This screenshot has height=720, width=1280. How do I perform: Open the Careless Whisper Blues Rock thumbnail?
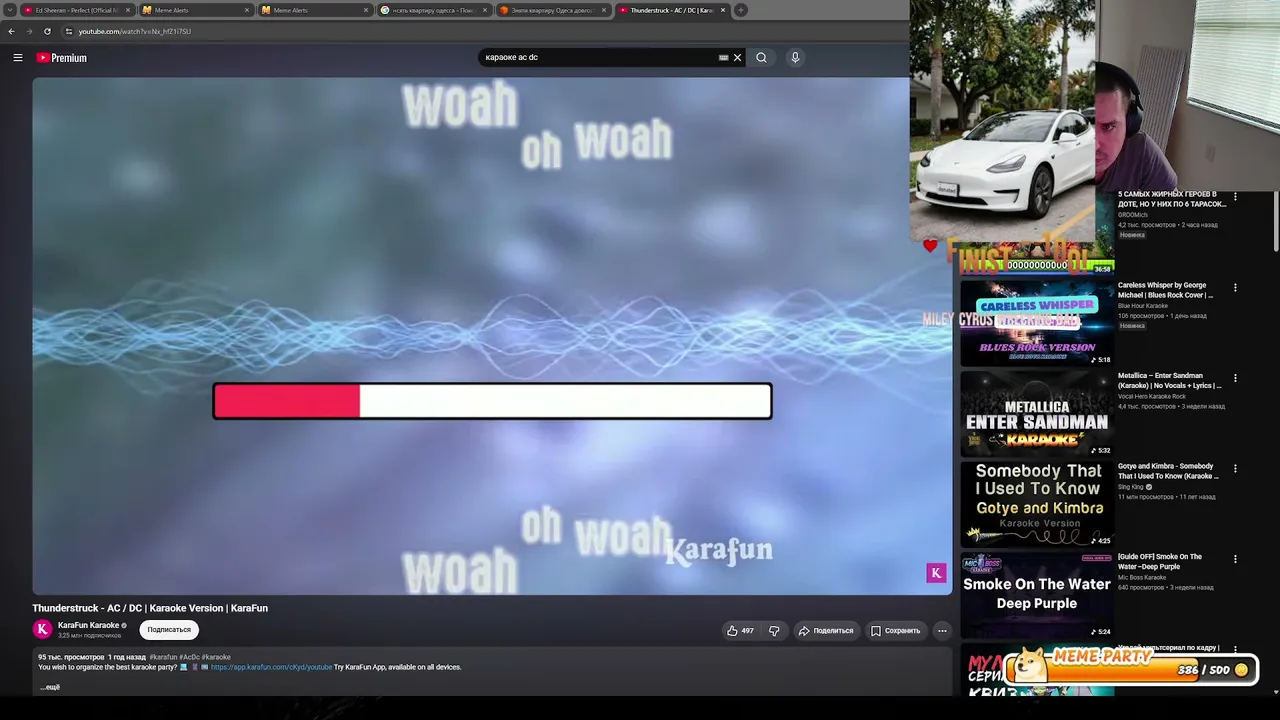pos(1037,322)
